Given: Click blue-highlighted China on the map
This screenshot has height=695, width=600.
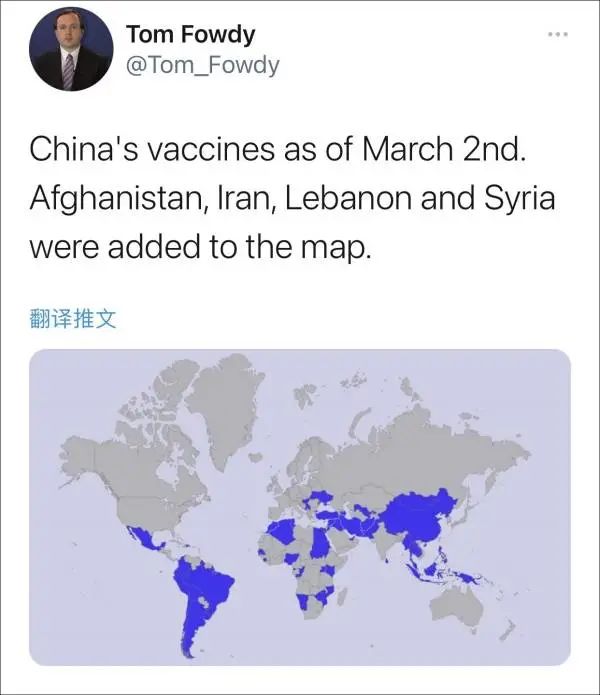Looking at the screenshot, I should point(421,516).
